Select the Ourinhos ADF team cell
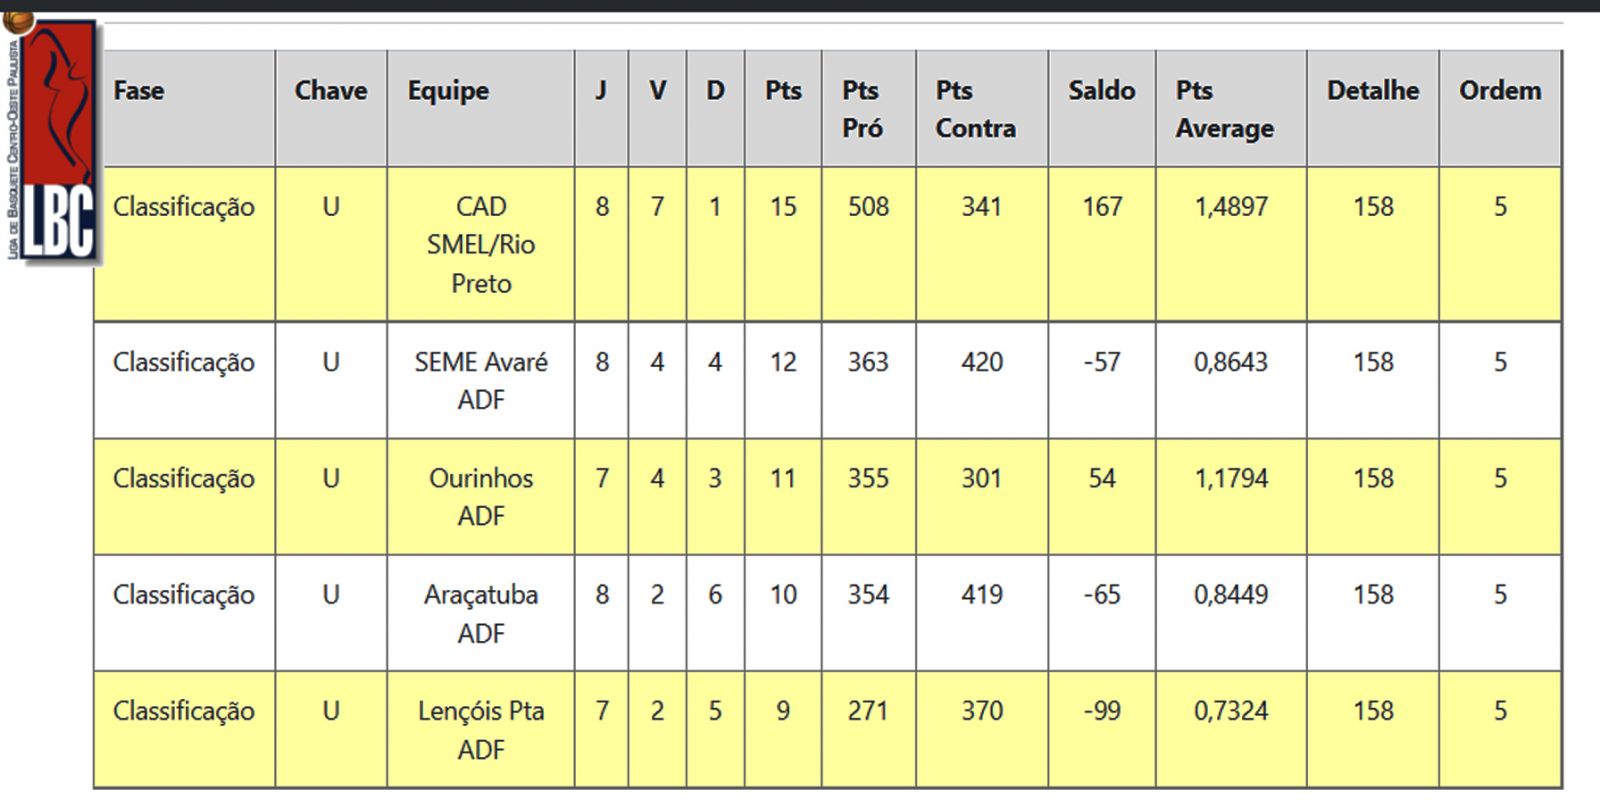Viewport: 1600px width, 807px height. pos(481,497)
